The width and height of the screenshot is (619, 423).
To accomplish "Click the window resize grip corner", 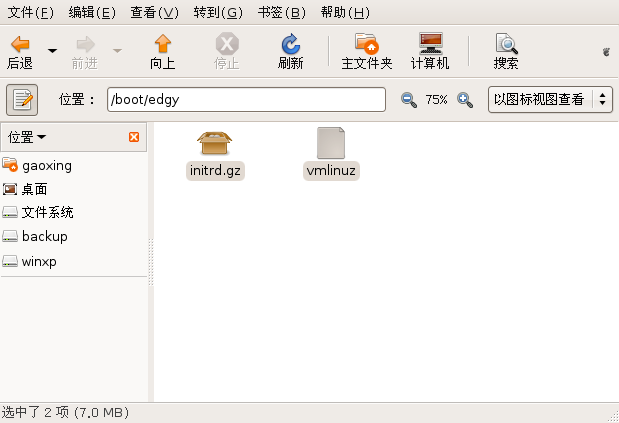I will click(x=613, y=417).
